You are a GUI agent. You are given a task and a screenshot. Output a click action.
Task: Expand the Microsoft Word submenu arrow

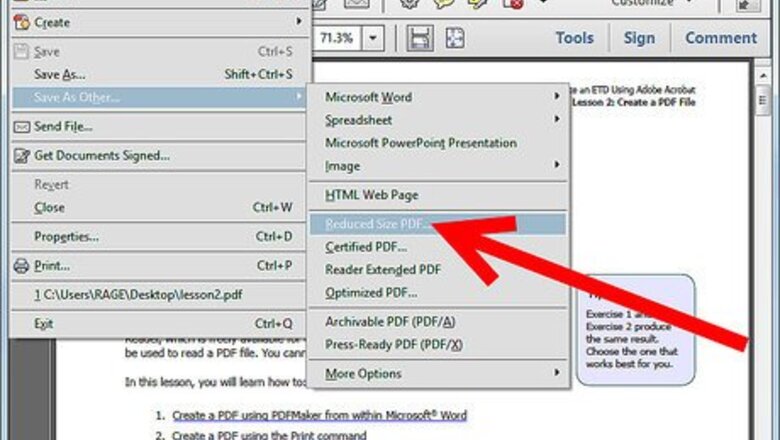(556, 97)
